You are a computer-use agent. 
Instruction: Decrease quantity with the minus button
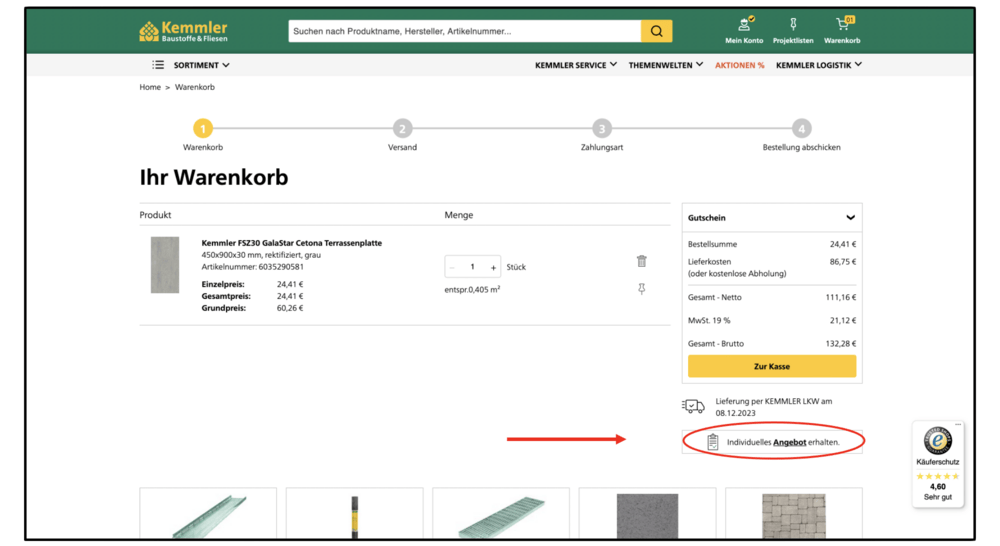(452, 267)
